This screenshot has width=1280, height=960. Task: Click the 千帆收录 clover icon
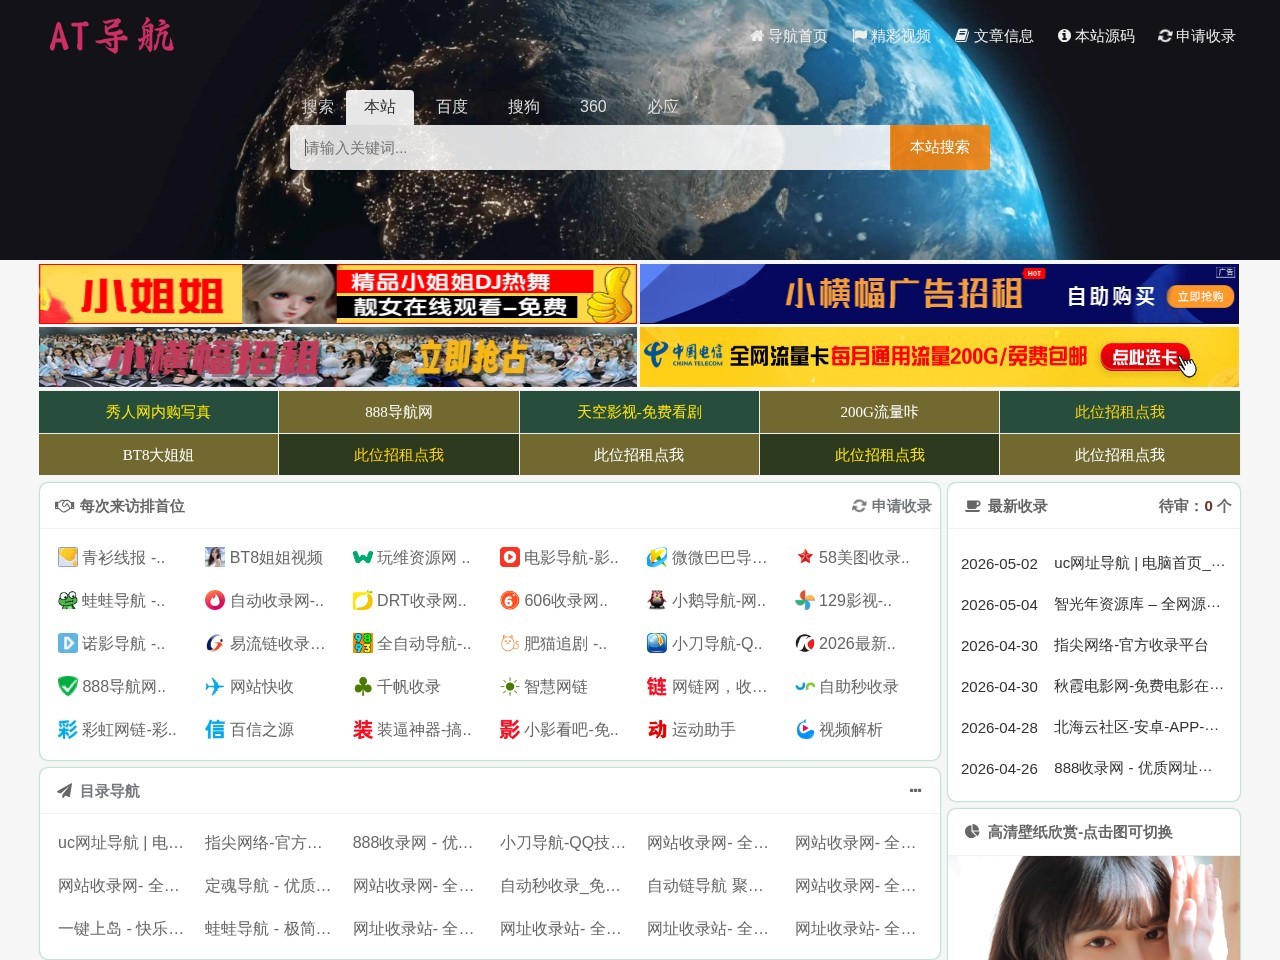point(363,686)
